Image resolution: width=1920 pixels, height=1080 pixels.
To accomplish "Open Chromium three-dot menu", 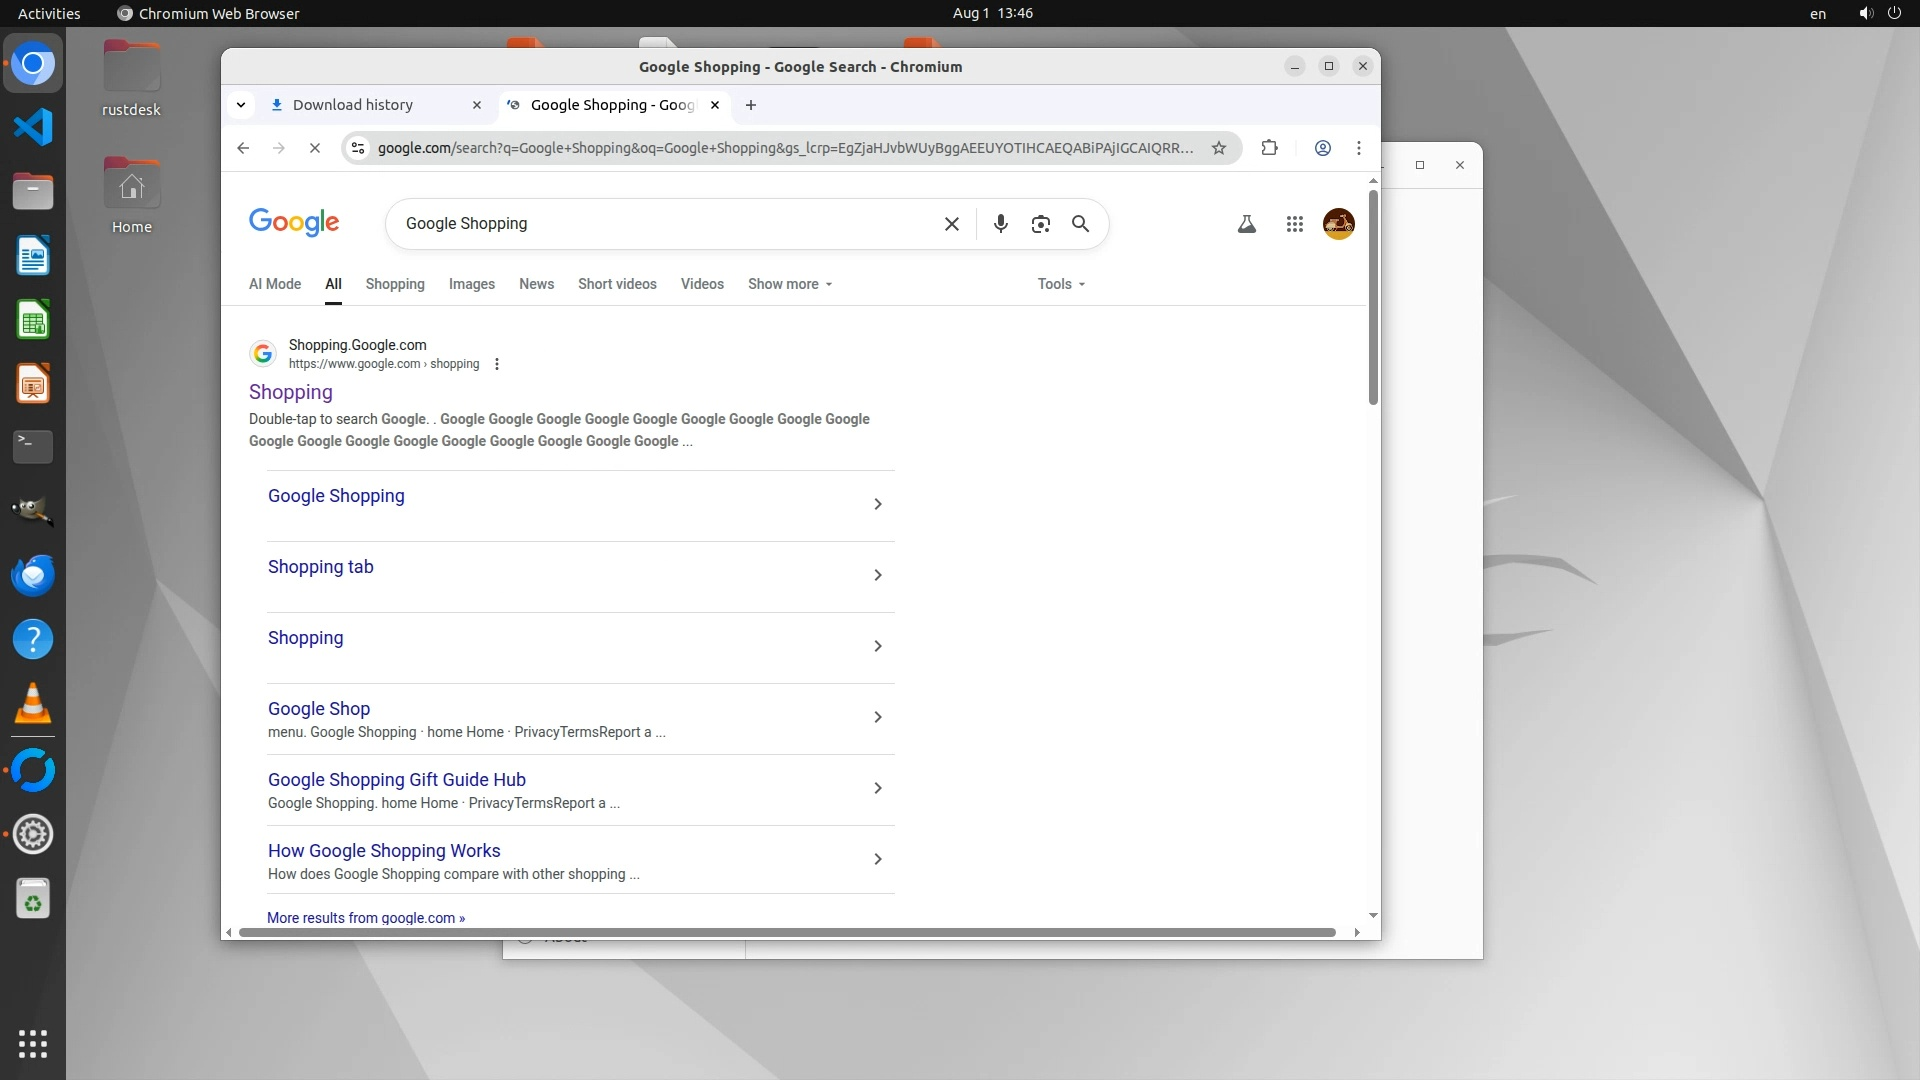I will [x=1358, y=148].
